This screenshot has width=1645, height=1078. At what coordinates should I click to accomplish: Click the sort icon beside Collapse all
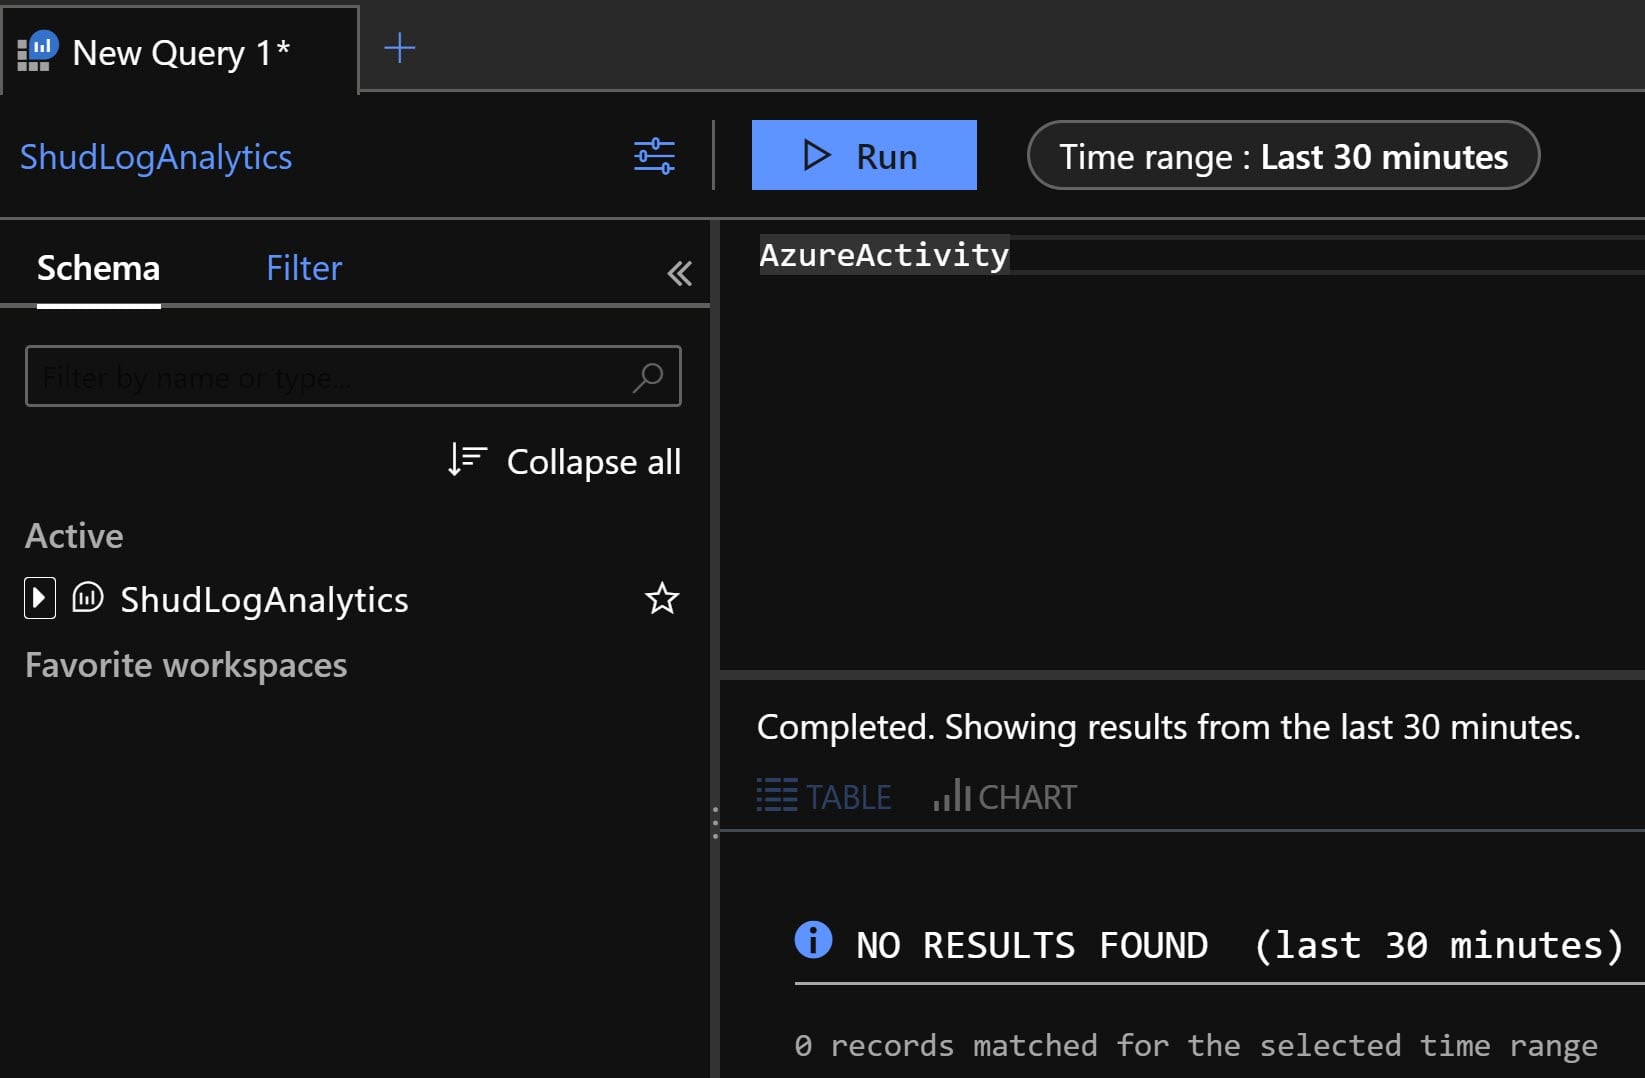pos(466,460)
